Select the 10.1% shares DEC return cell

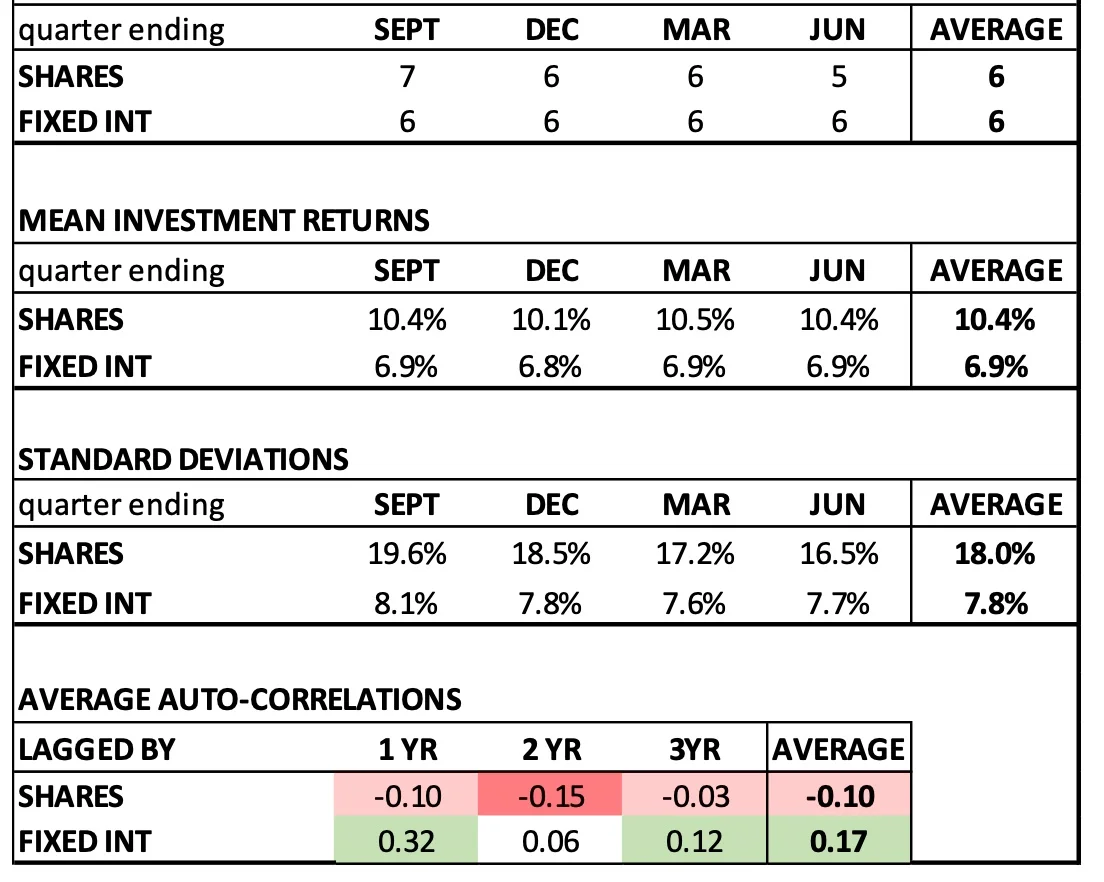point(551,320)
